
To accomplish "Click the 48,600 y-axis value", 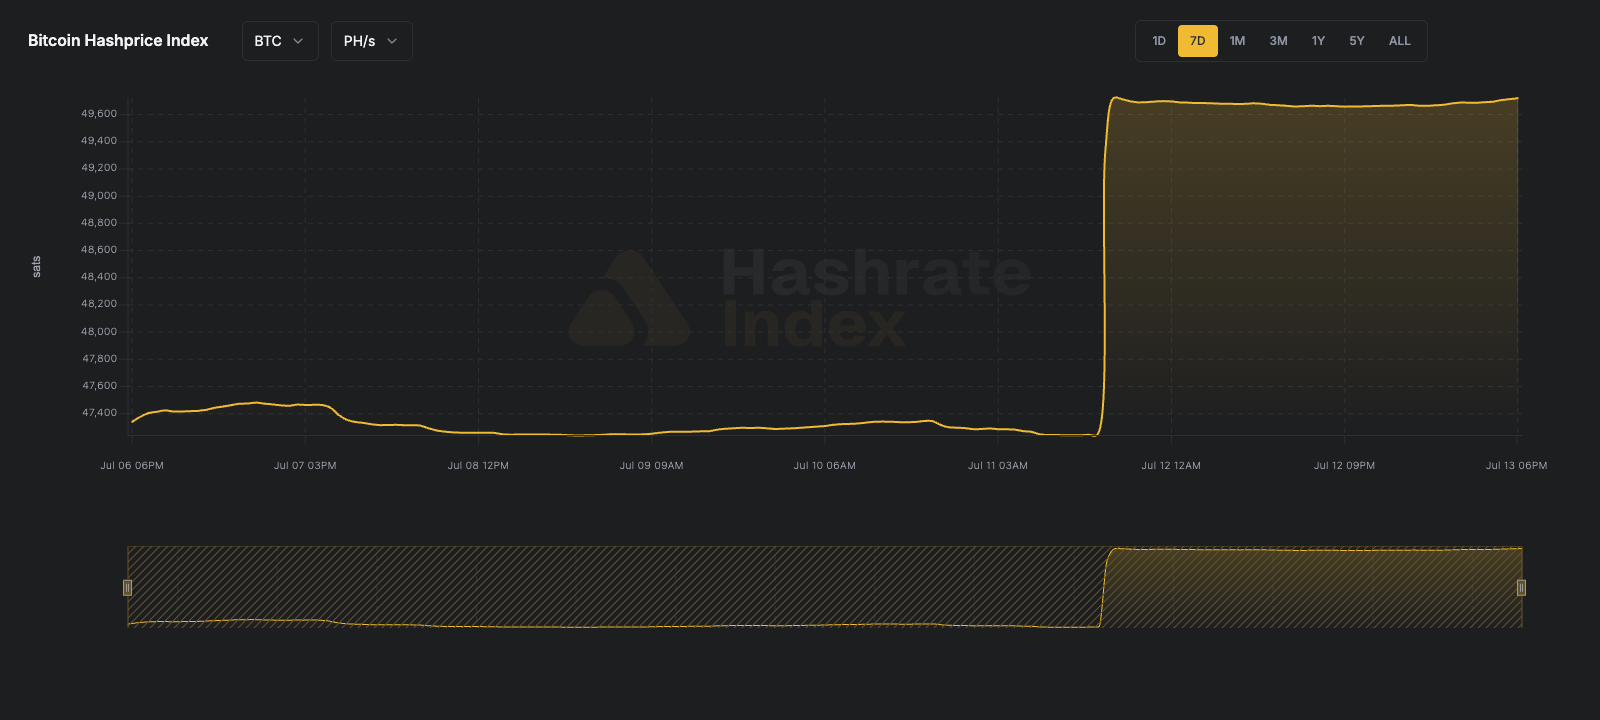I will point(99,250).
